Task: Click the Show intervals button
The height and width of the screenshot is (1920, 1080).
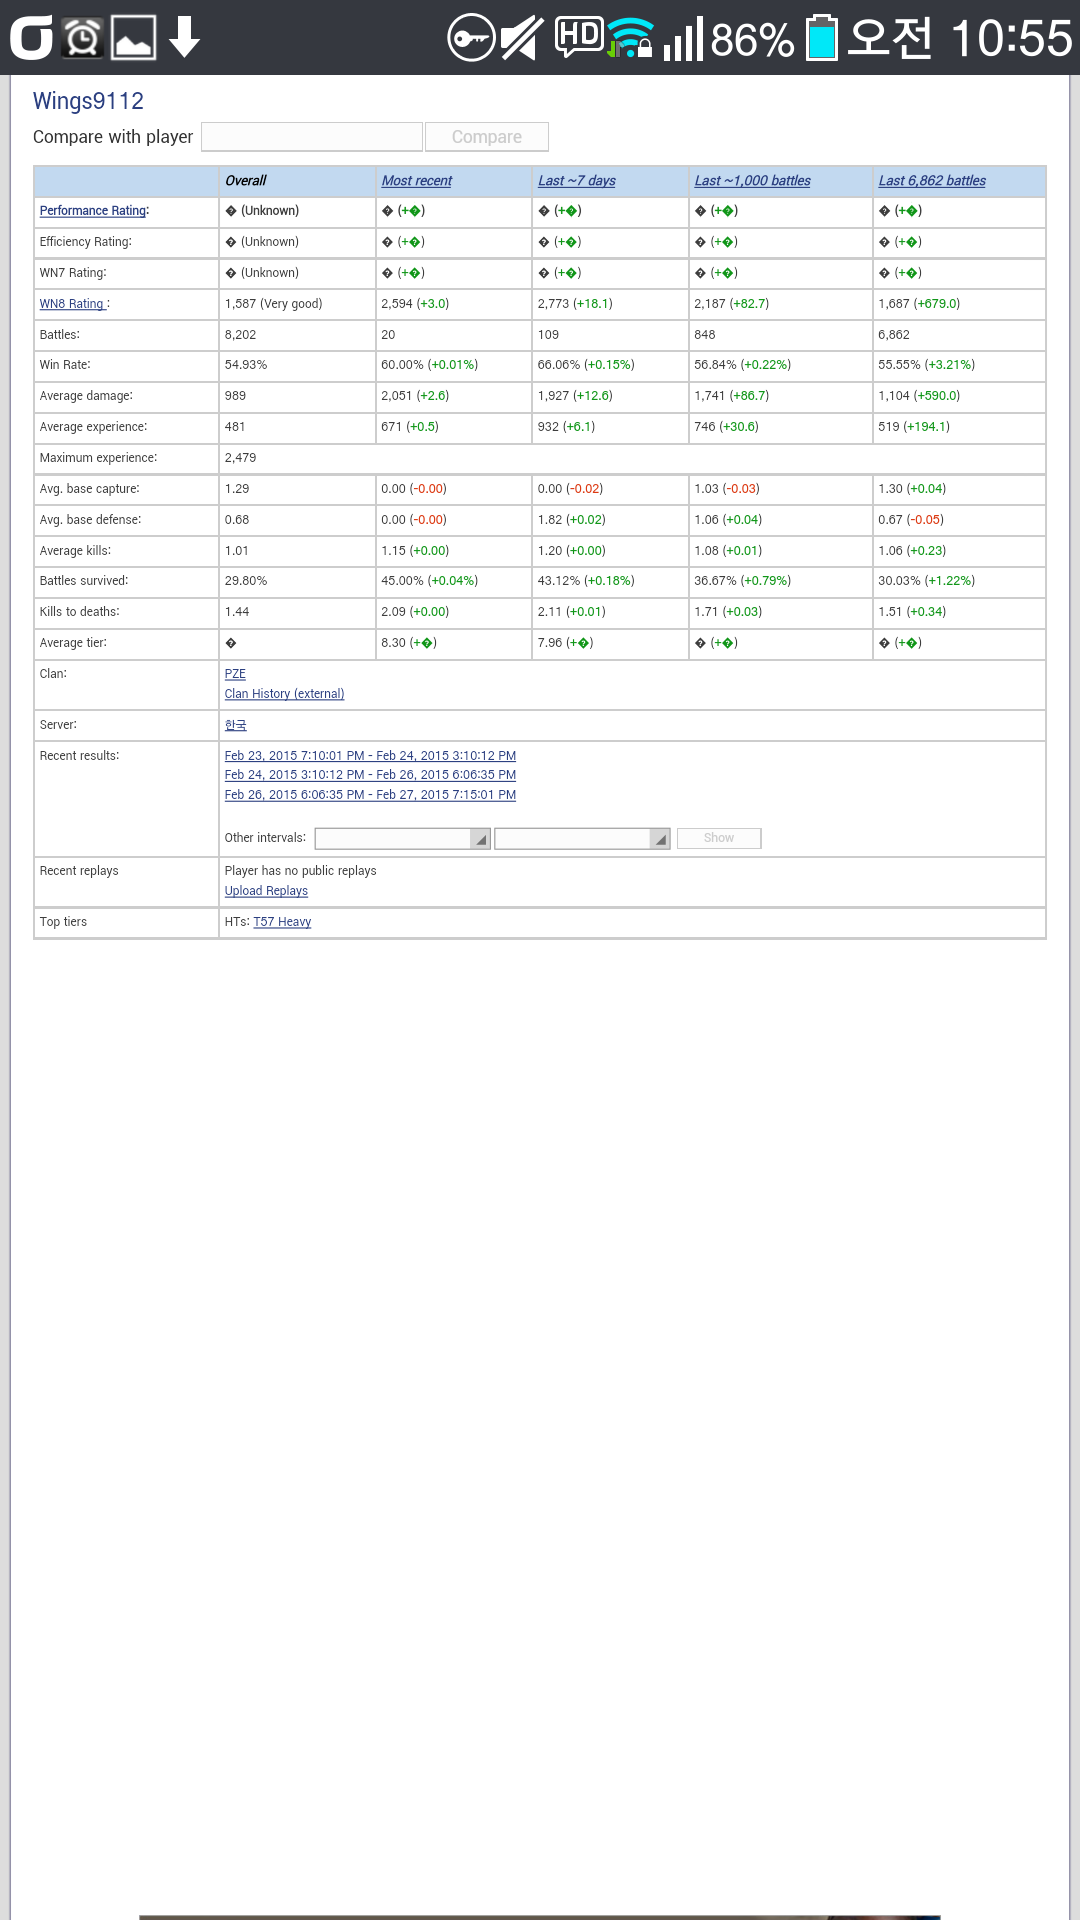Action: (719, 838)
